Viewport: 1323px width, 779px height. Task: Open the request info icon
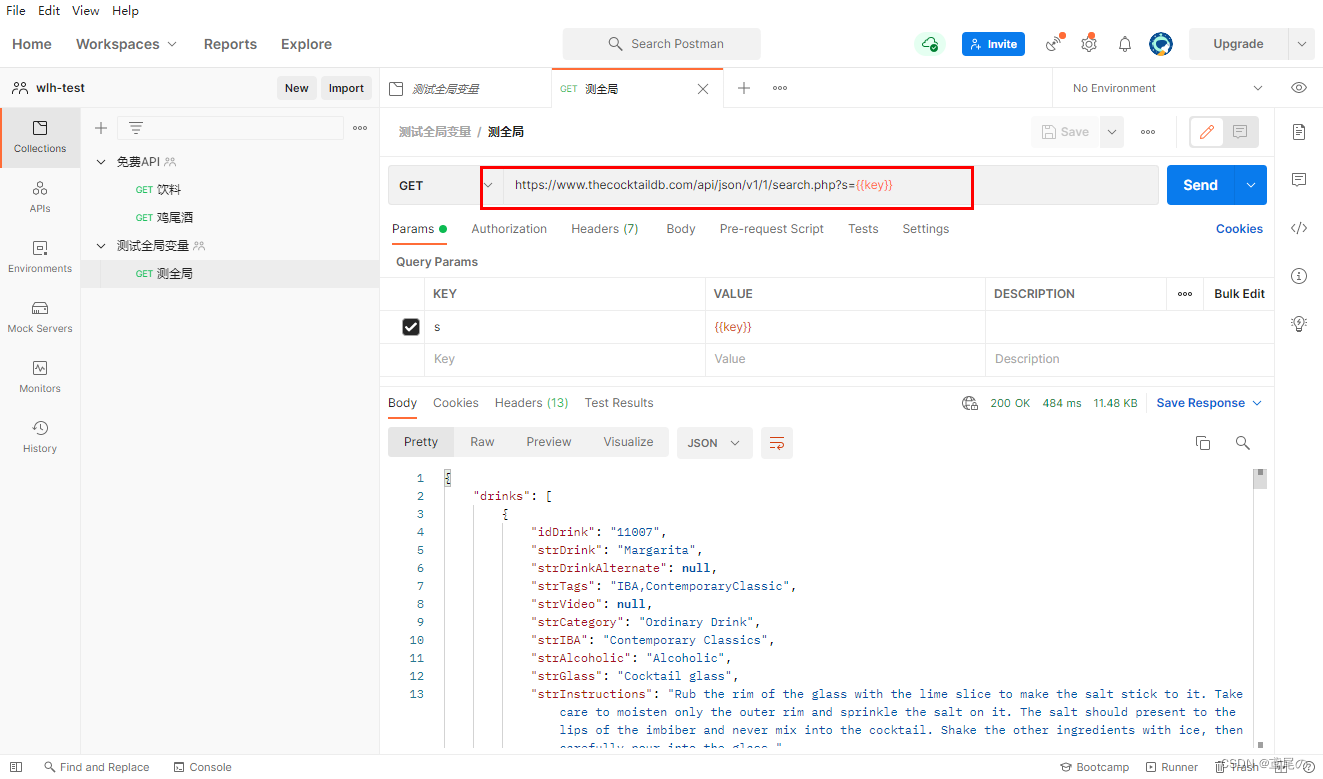point(1299,276)
